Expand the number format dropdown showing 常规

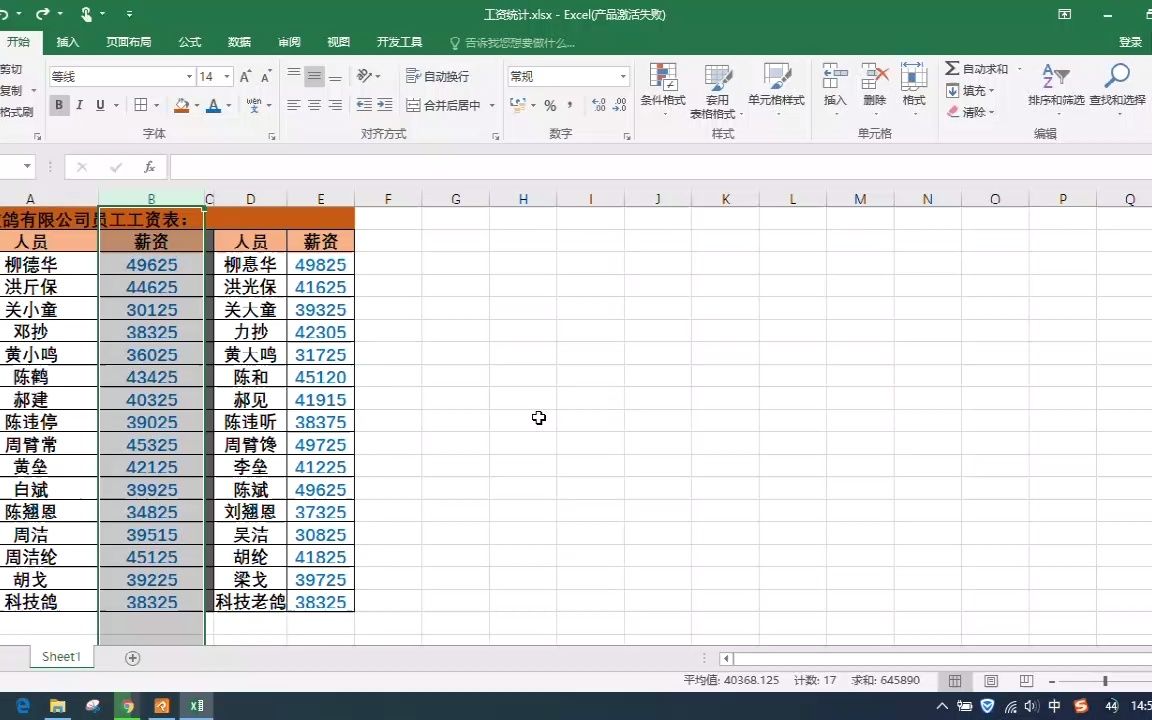(622, 75)
